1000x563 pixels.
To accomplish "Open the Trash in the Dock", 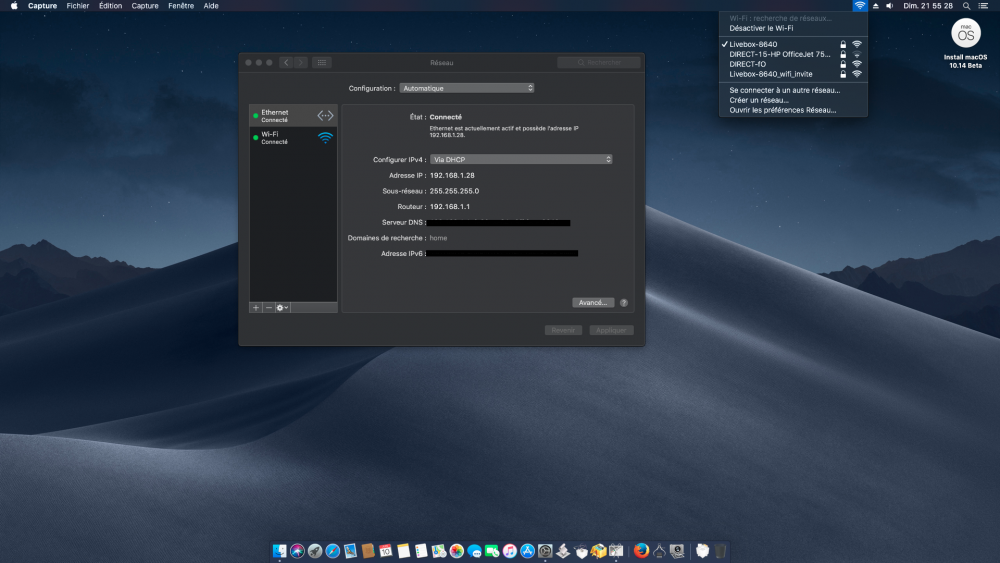I will click(x=720, y=551).
